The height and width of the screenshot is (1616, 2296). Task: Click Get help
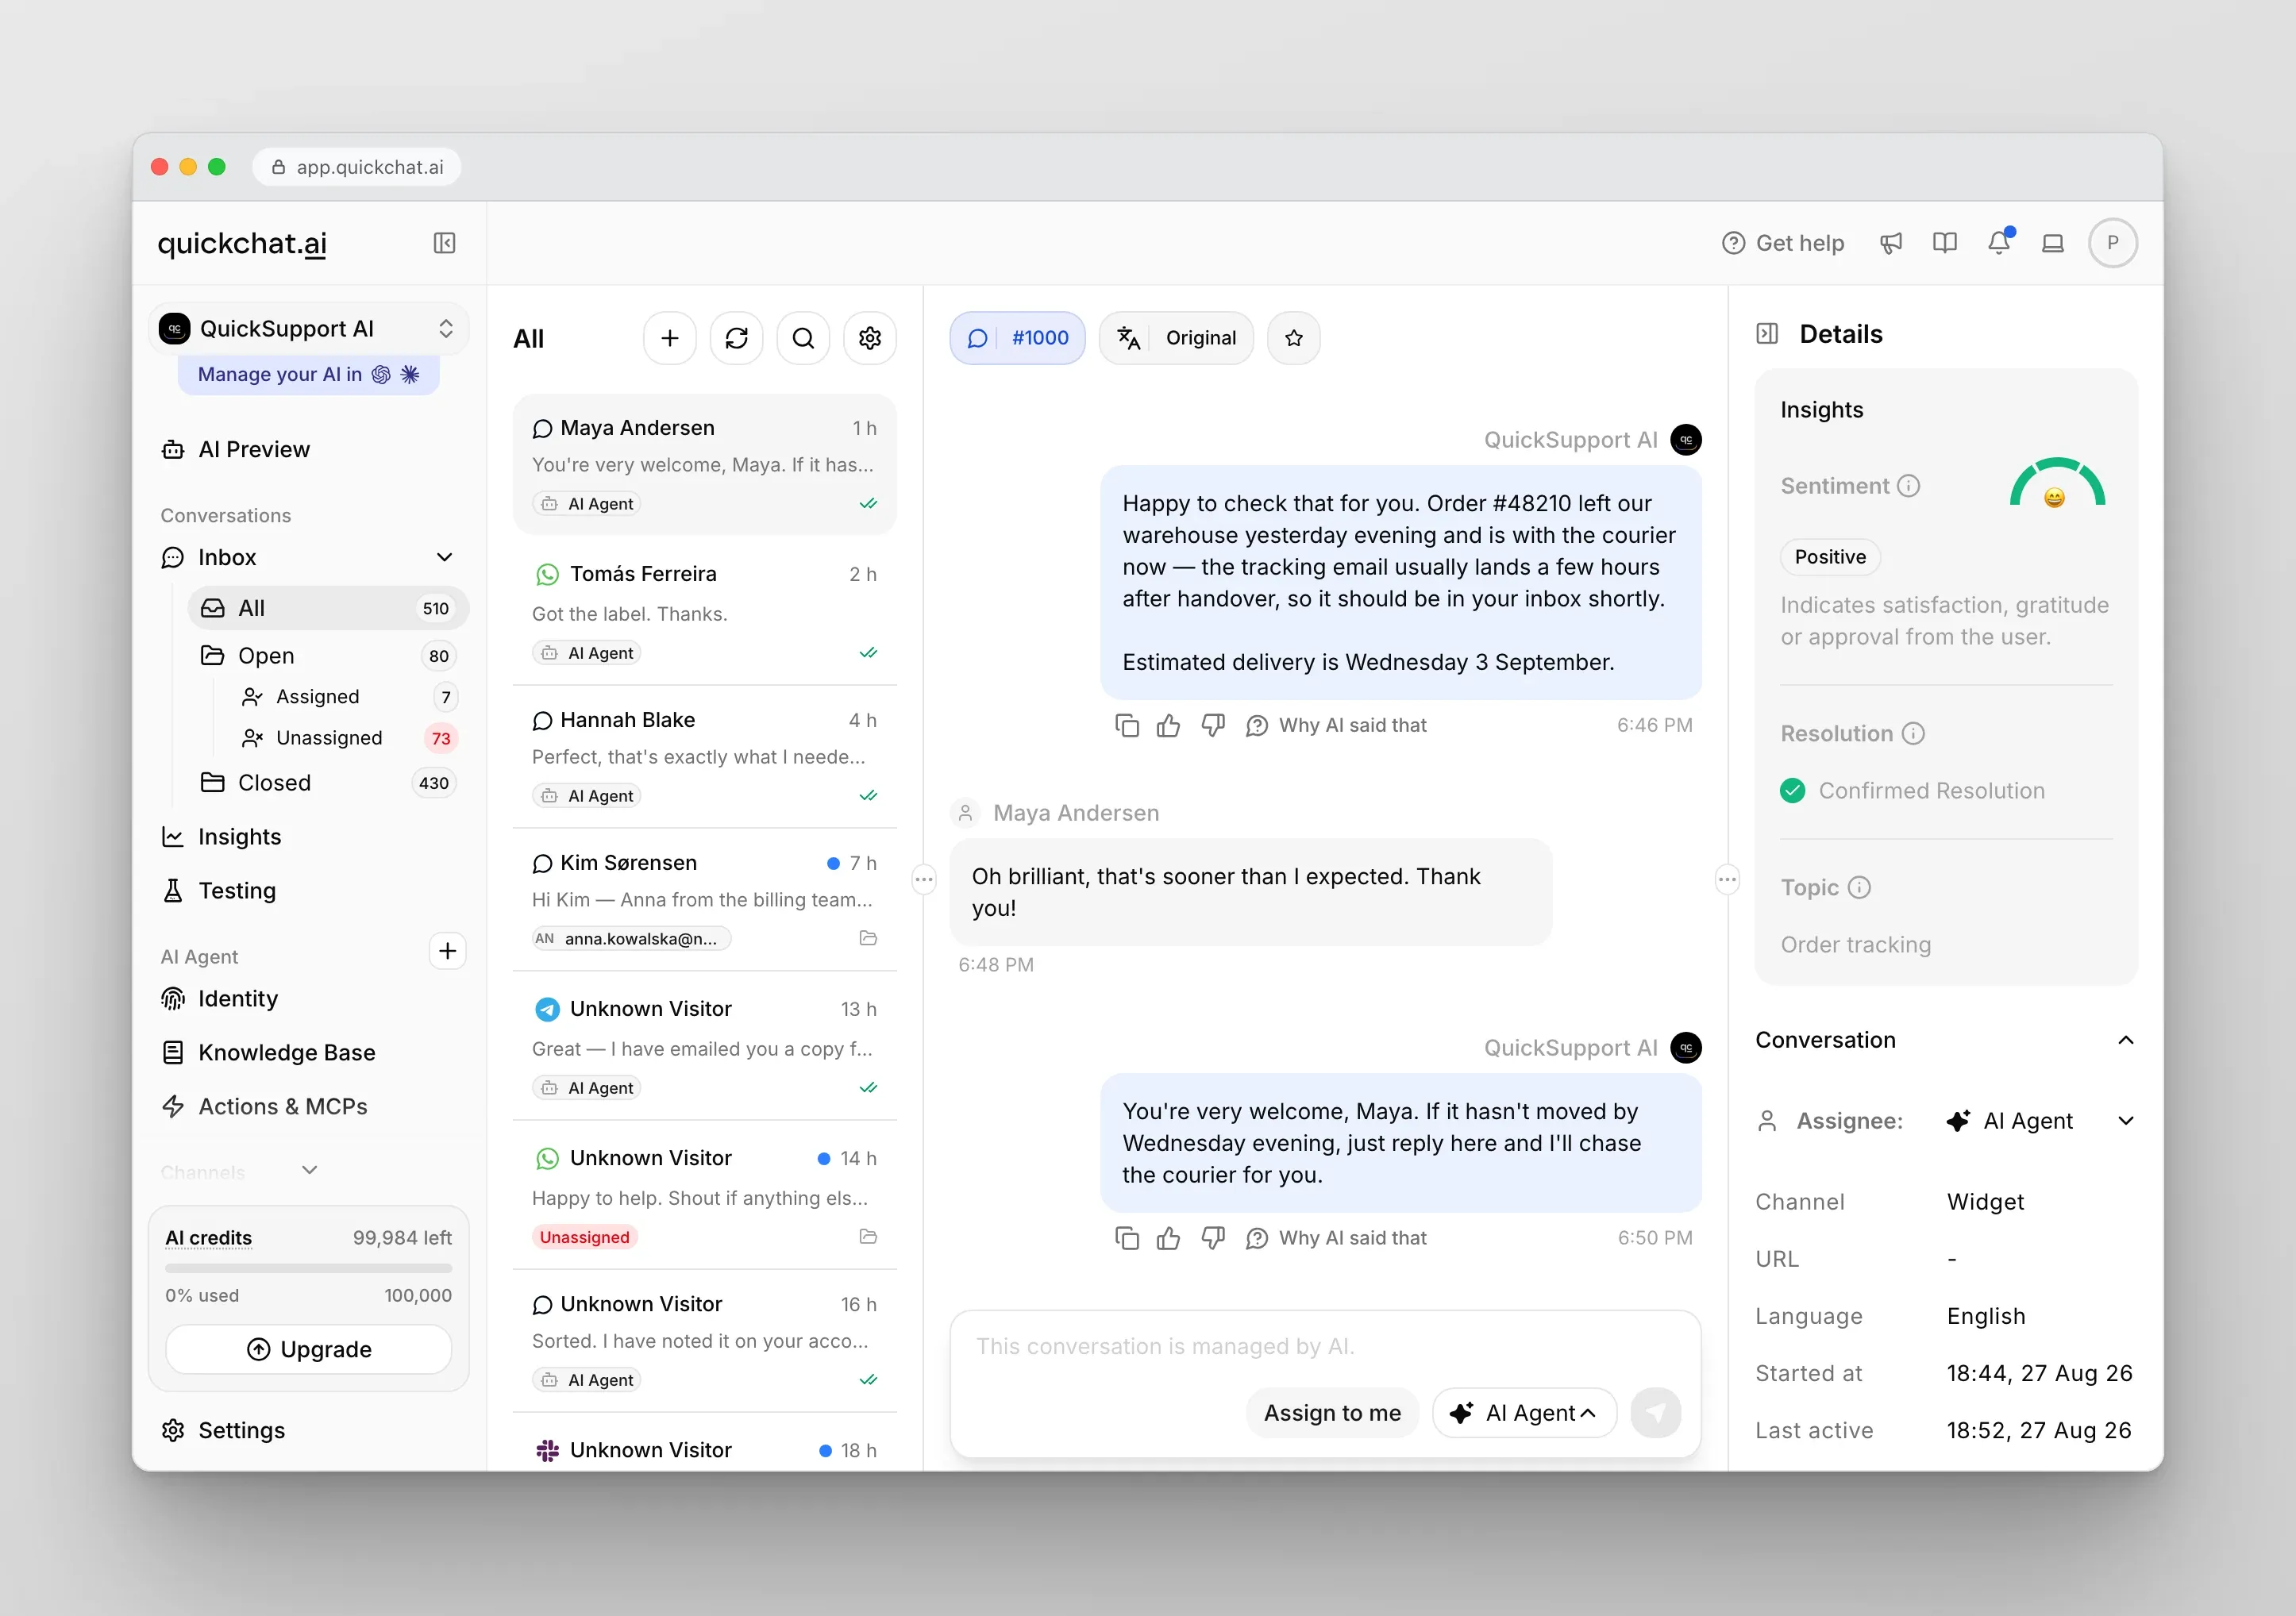click(x=1783, y=243)
